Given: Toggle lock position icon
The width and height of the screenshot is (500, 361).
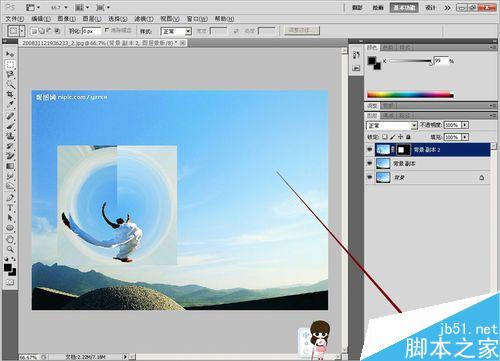Looking at the screenshot, I should (x=400, y=137).
